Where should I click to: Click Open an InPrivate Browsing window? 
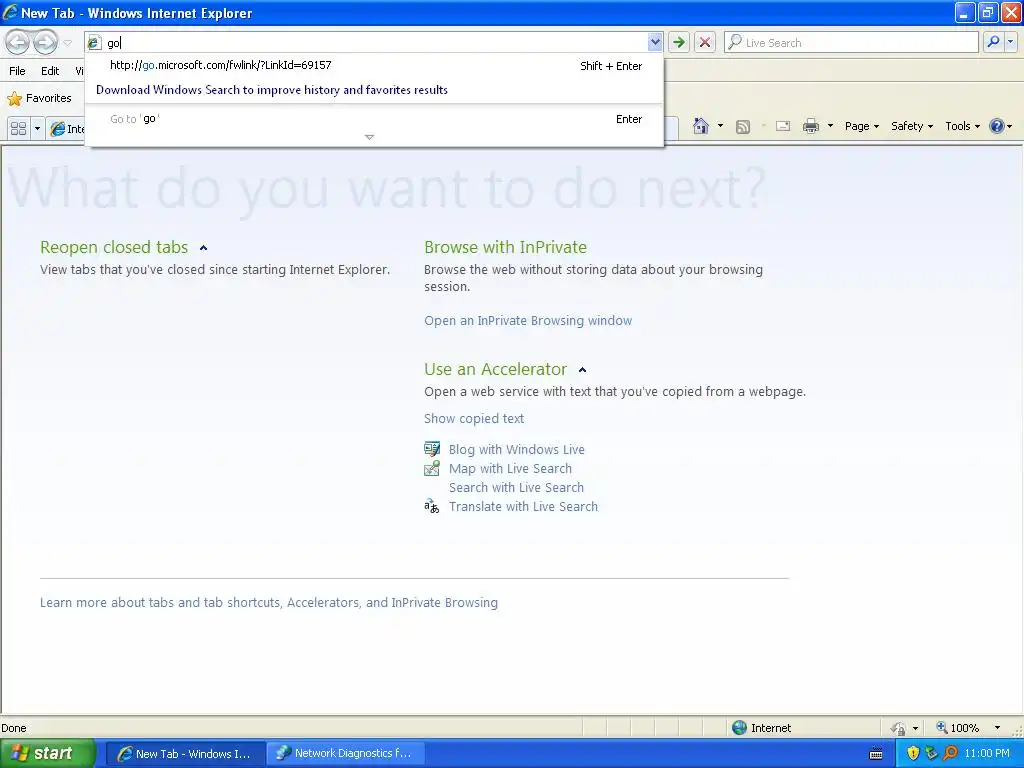pyautogui.click(x=528, y=321)
